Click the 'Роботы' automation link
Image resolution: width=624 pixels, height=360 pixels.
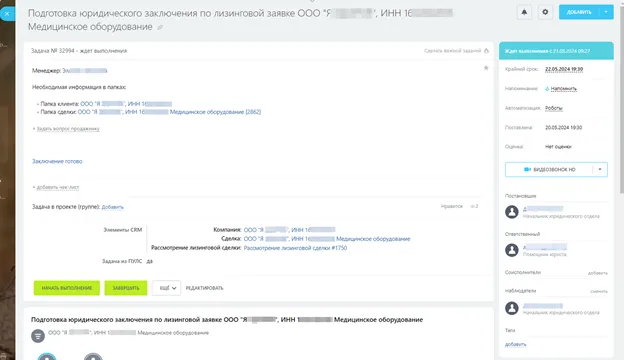(554, 108)
